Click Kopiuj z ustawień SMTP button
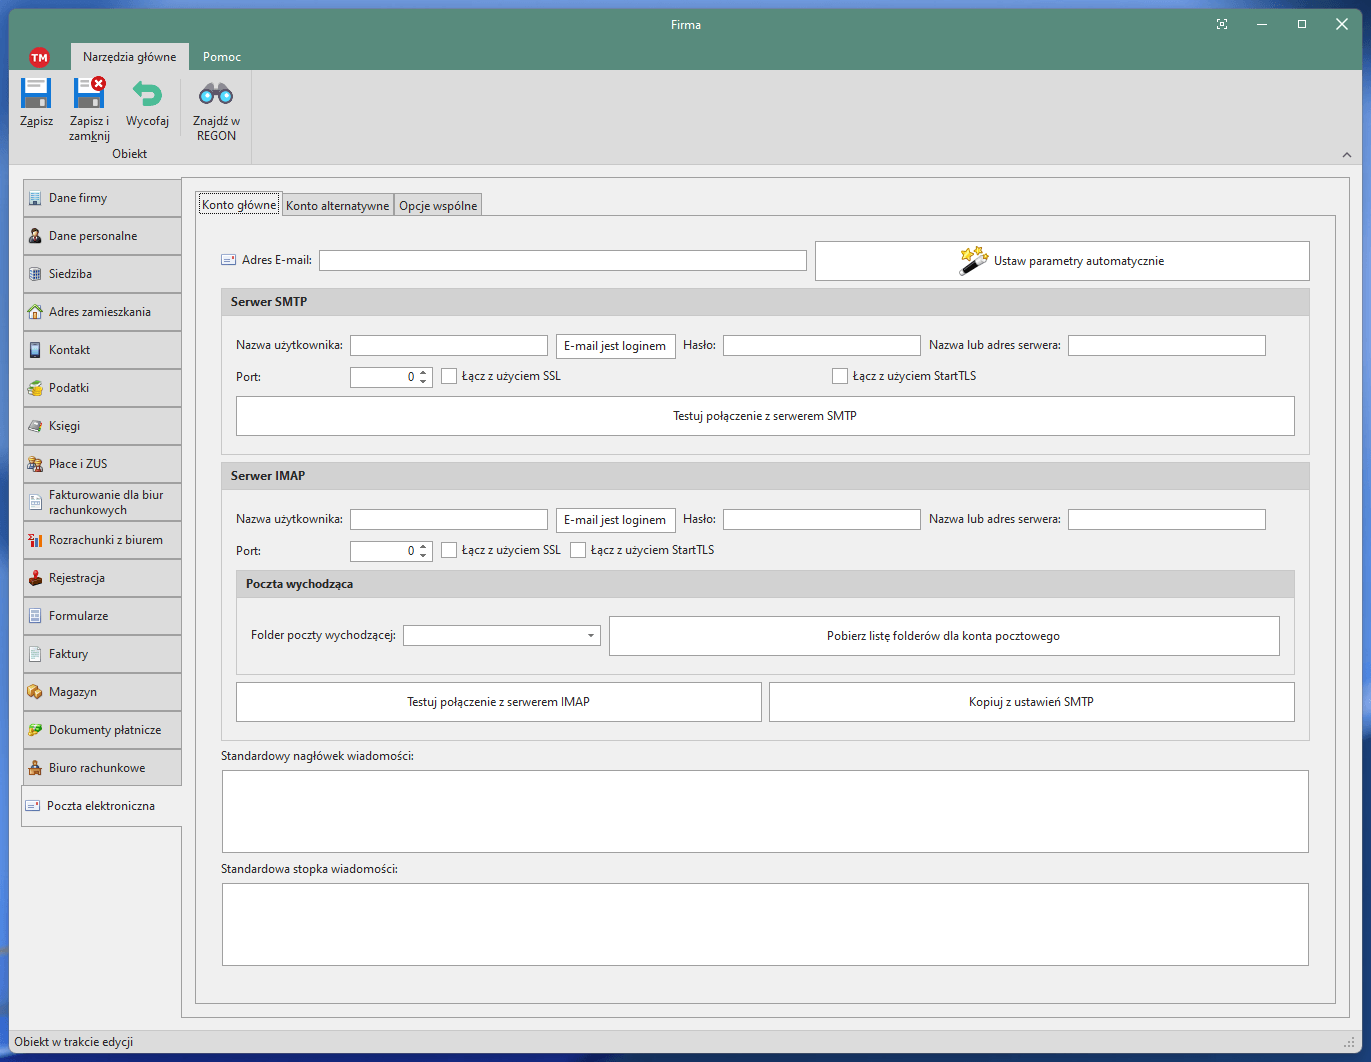Viewport: 1371px width, 1062px height. tap(1031, 702)
